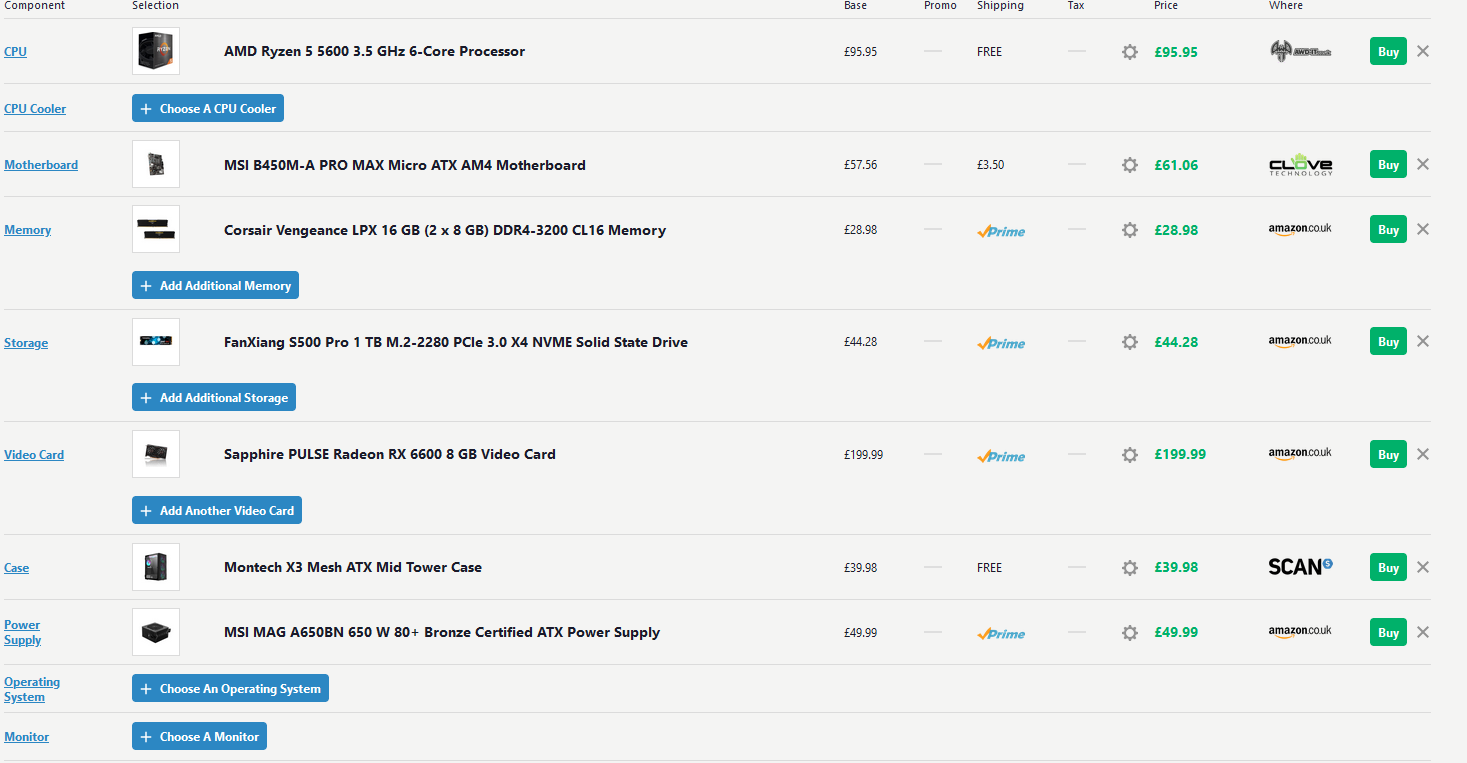Buy the Corsair Vengeance LPX memory
Screen dimensions: 1467x763
(1388, 229)
